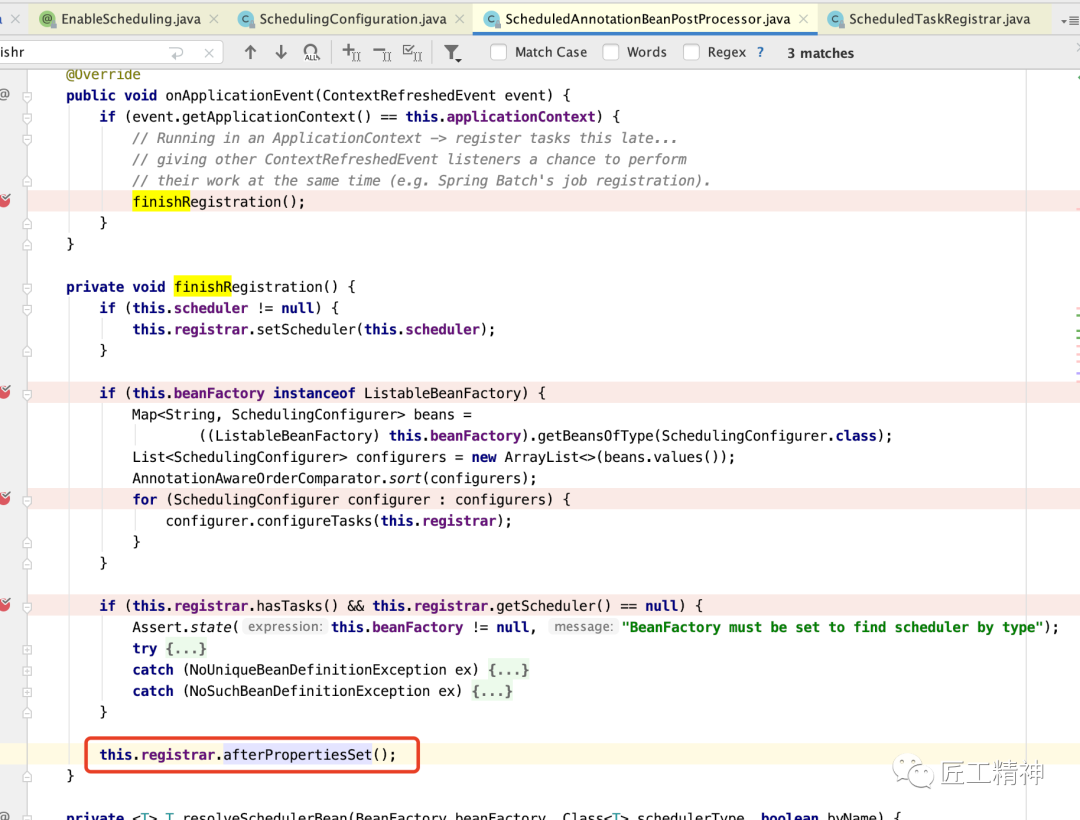The width and height of the screenshot is (1080, 820).
Task: Add selection for next occurrence icon
Action: pos(351,52)
